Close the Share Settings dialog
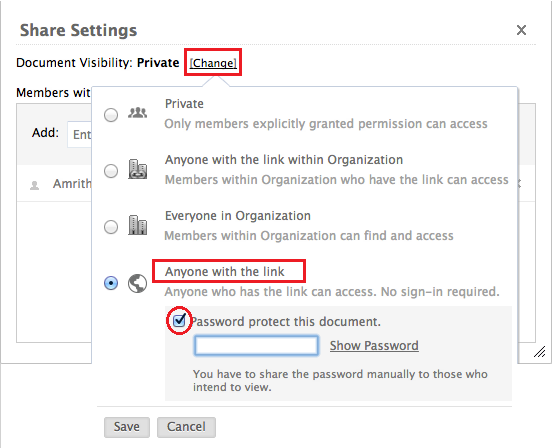This screenshot has height=448, width=552. pyautogui.click(x=521, y=30)
